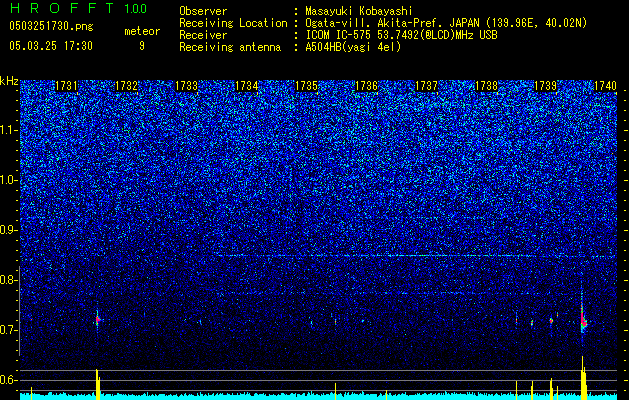
Task: Click the 0.6 kHz axis label
Action: click(9, 380)
